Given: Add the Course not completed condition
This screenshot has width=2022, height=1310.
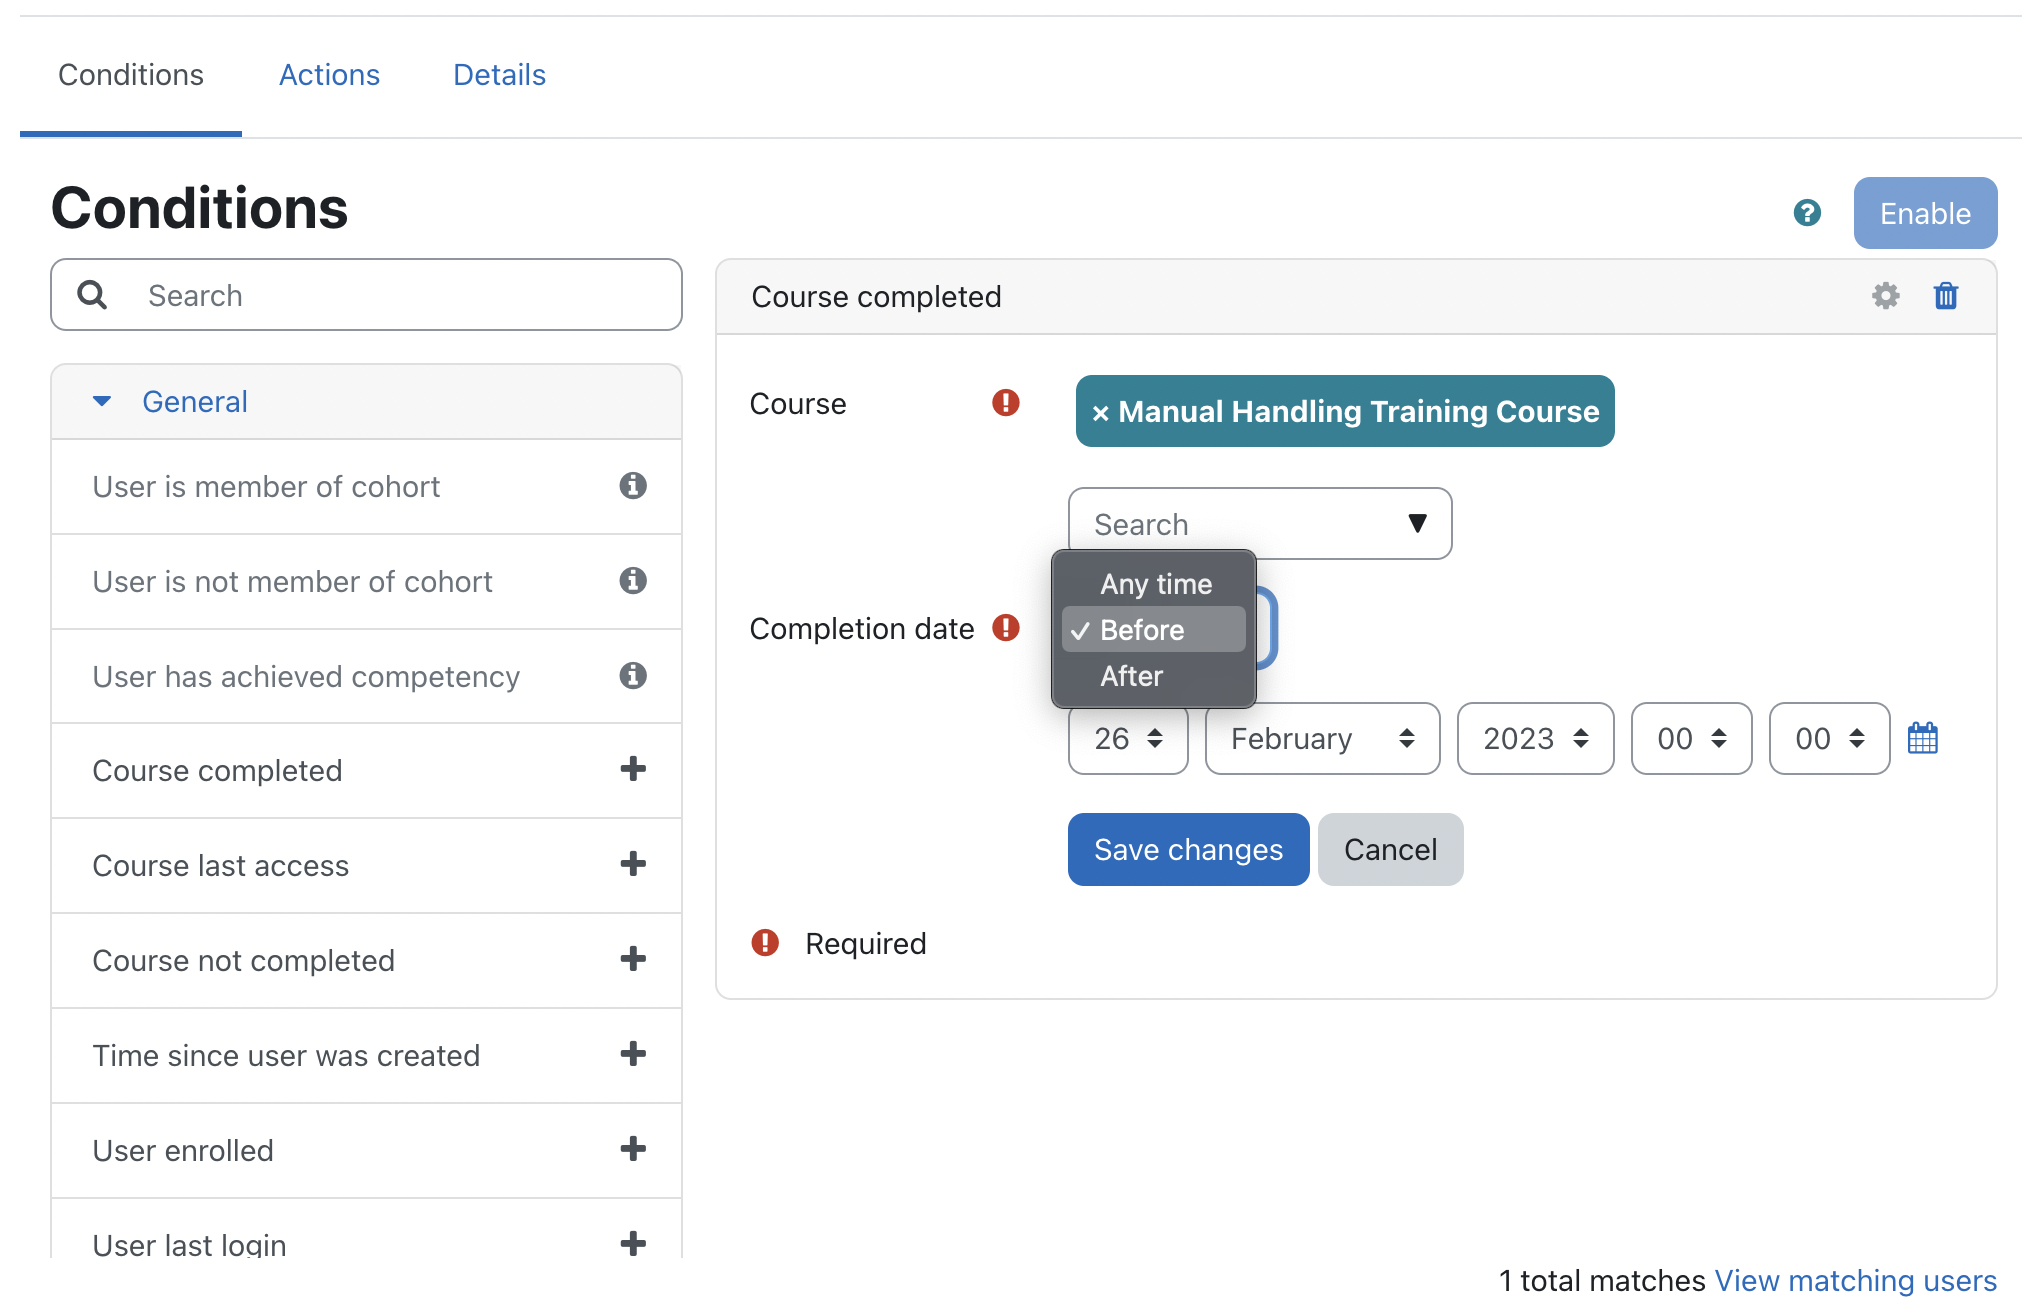Looking at the screenshot, I should [x=632, y=959].
